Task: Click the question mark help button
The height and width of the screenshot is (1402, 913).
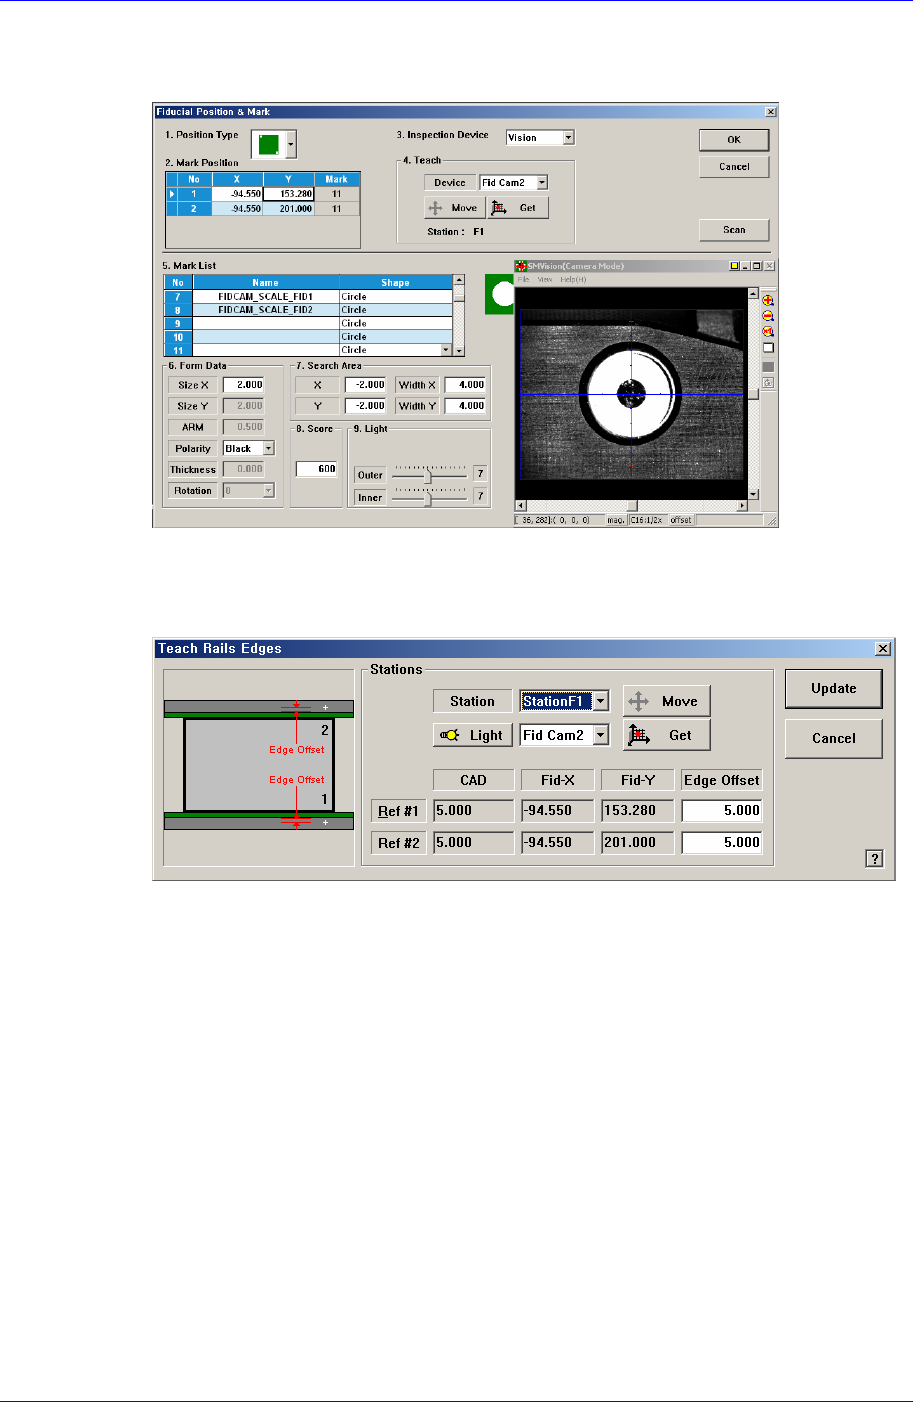Action: (874, 858)
